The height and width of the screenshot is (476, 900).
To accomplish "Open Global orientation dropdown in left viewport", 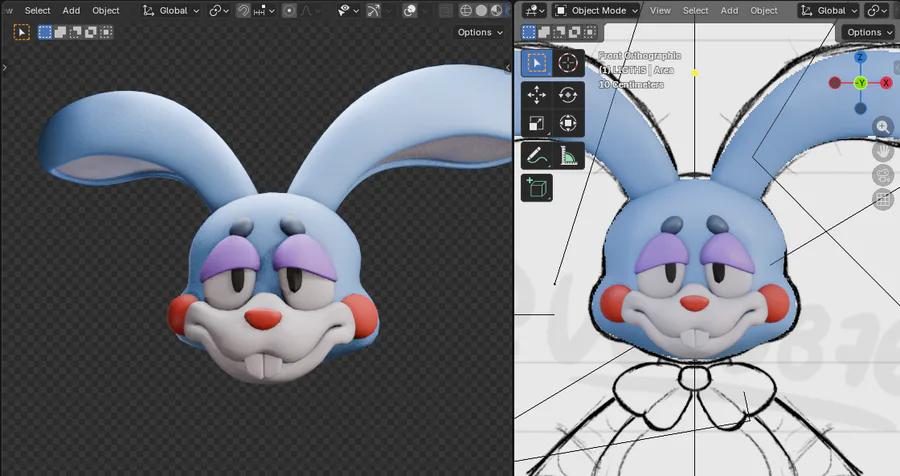I will pyautogui.click(x=171, y=10).
